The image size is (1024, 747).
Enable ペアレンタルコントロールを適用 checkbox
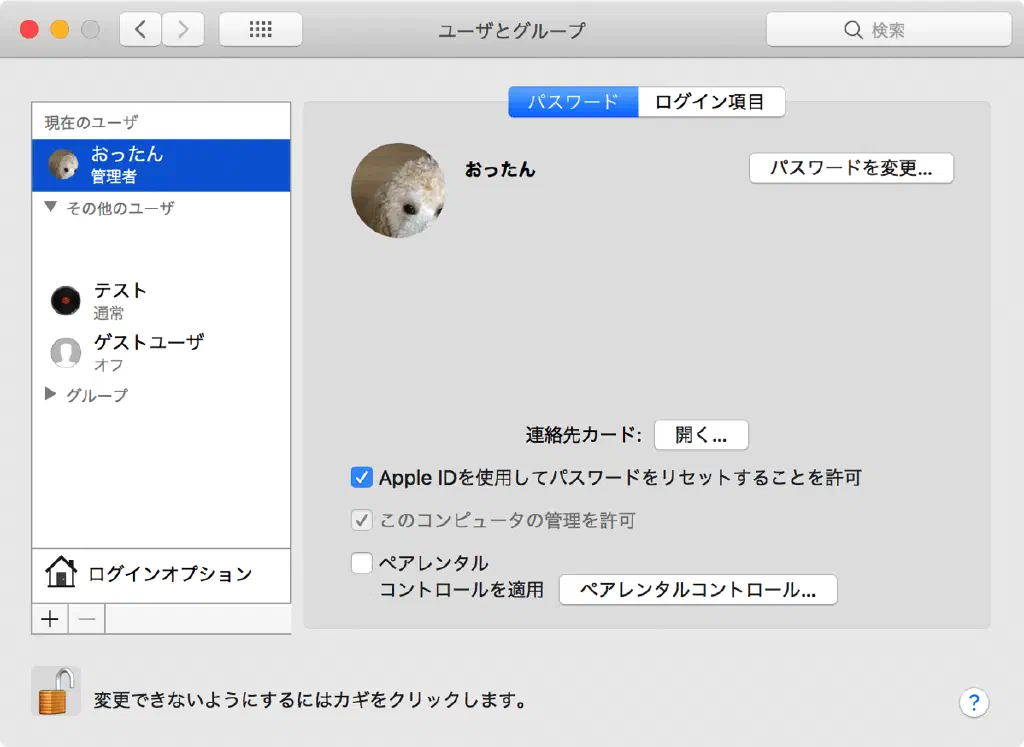[361, 563]
